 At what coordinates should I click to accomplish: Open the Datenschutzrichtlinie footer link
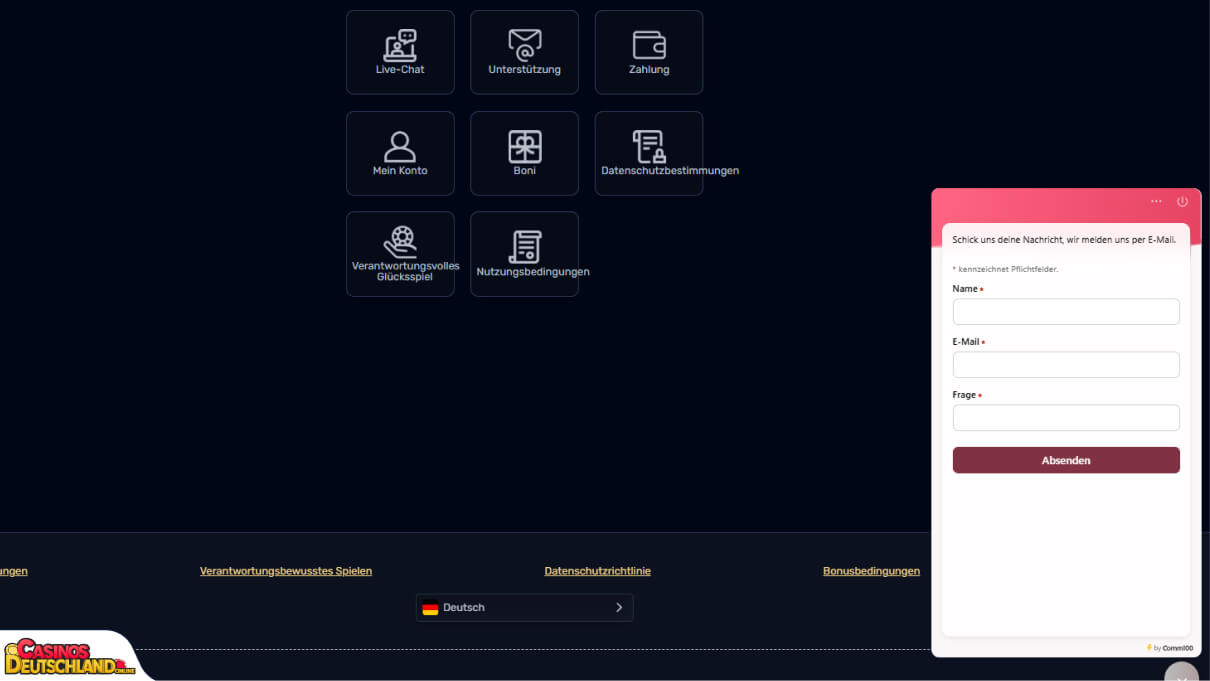coord(597,571)
